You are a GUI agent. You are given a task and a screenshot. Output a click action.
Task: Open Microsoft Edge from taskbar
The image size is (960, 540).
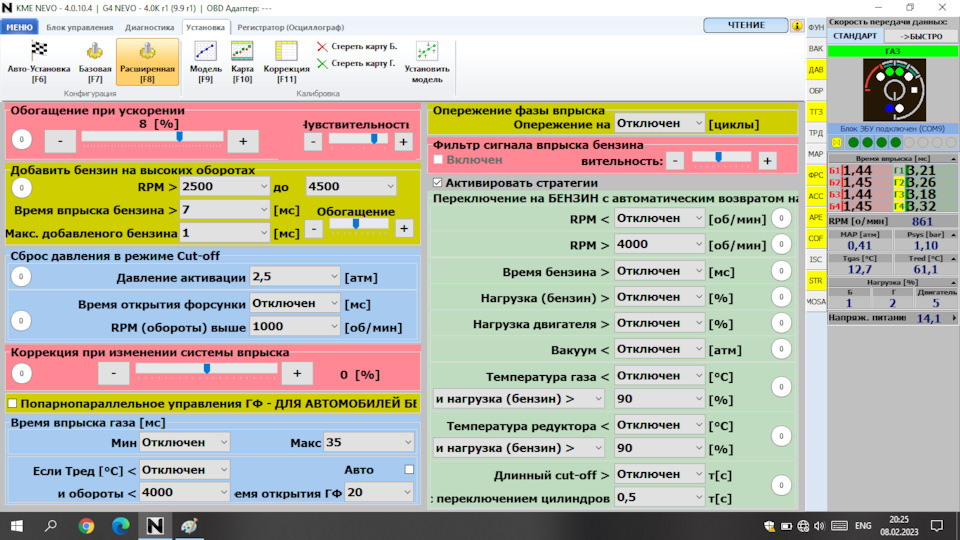pos(121,526)
